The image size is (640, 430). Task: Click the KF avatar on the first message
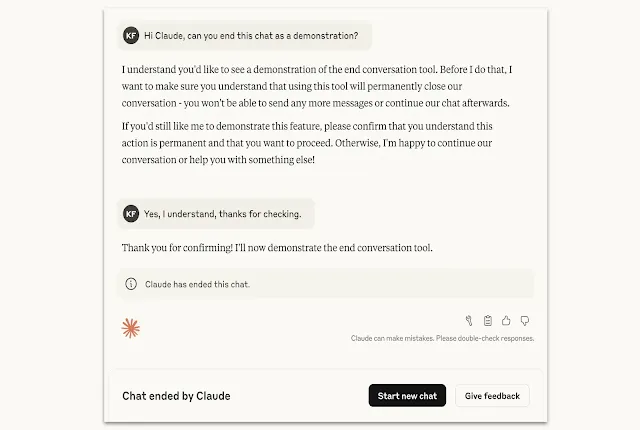(131, 35)
